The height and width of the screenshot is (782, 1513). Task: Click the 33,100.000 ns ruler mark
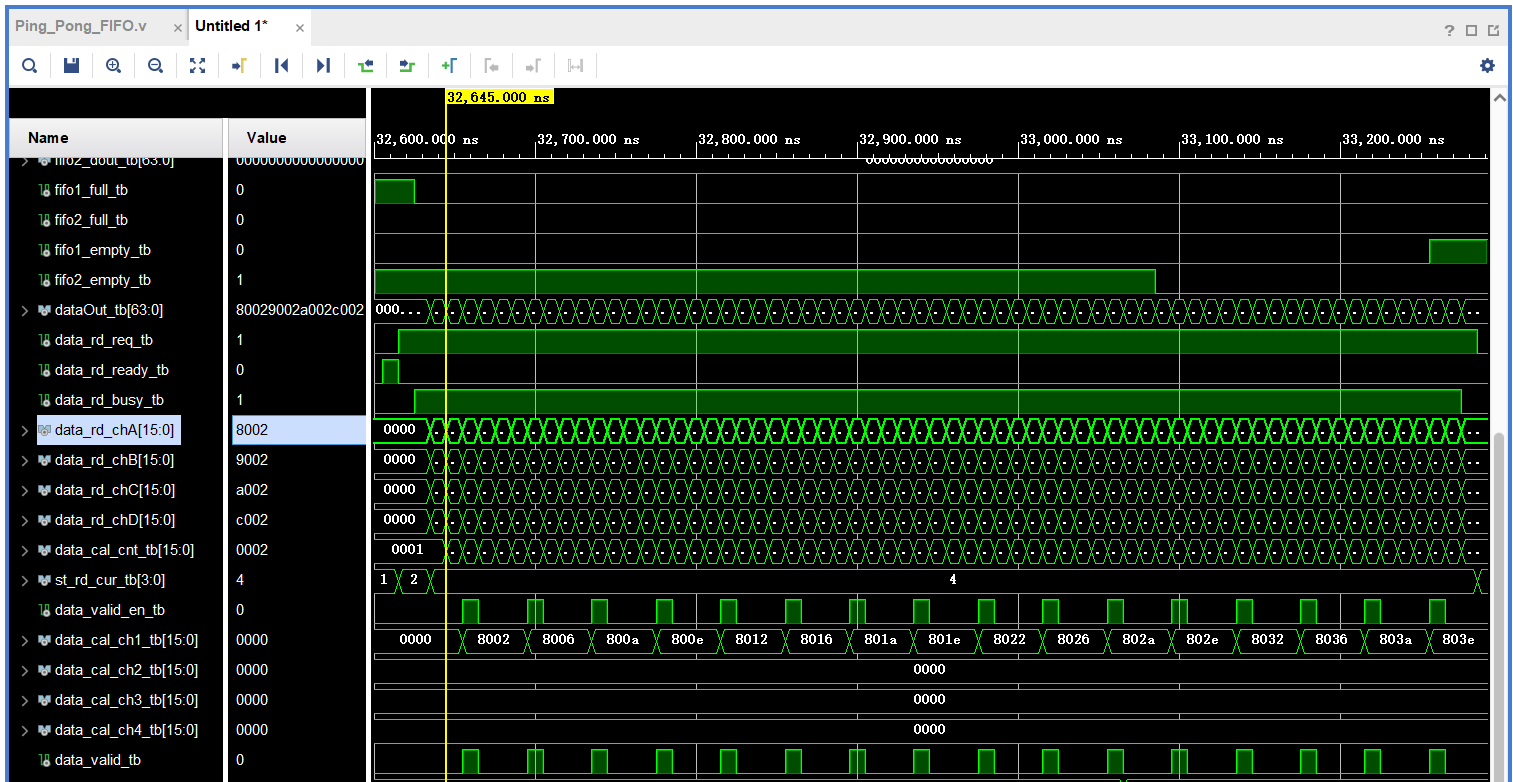[1233, 140]
